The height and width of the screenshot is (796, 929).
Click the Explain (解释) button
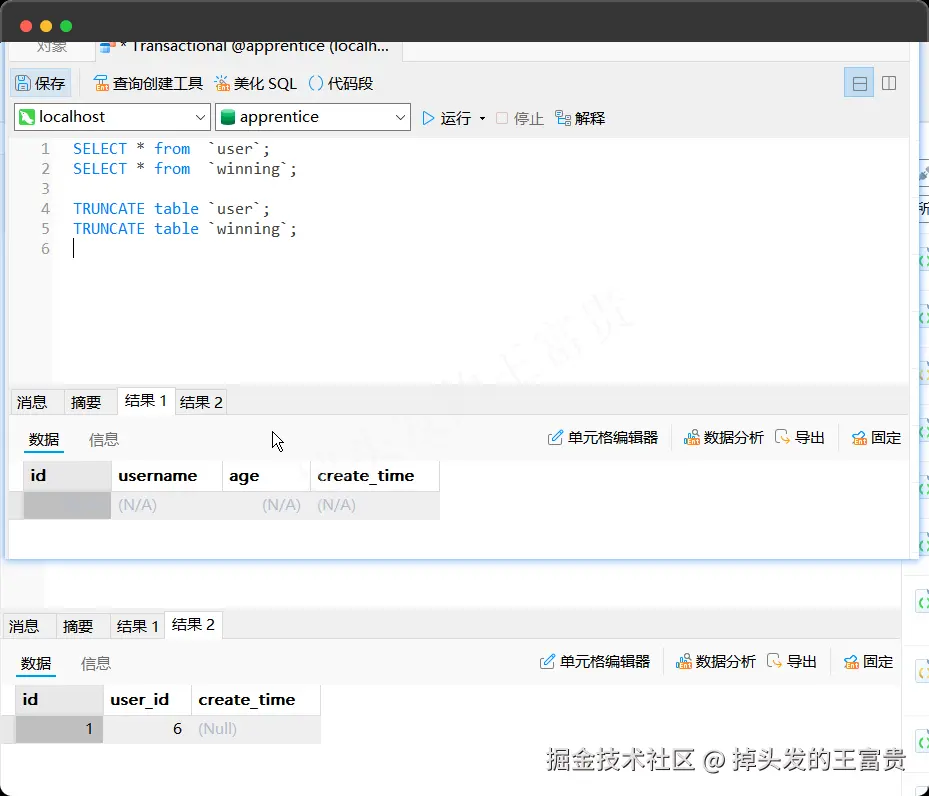[x=580, y=118]
